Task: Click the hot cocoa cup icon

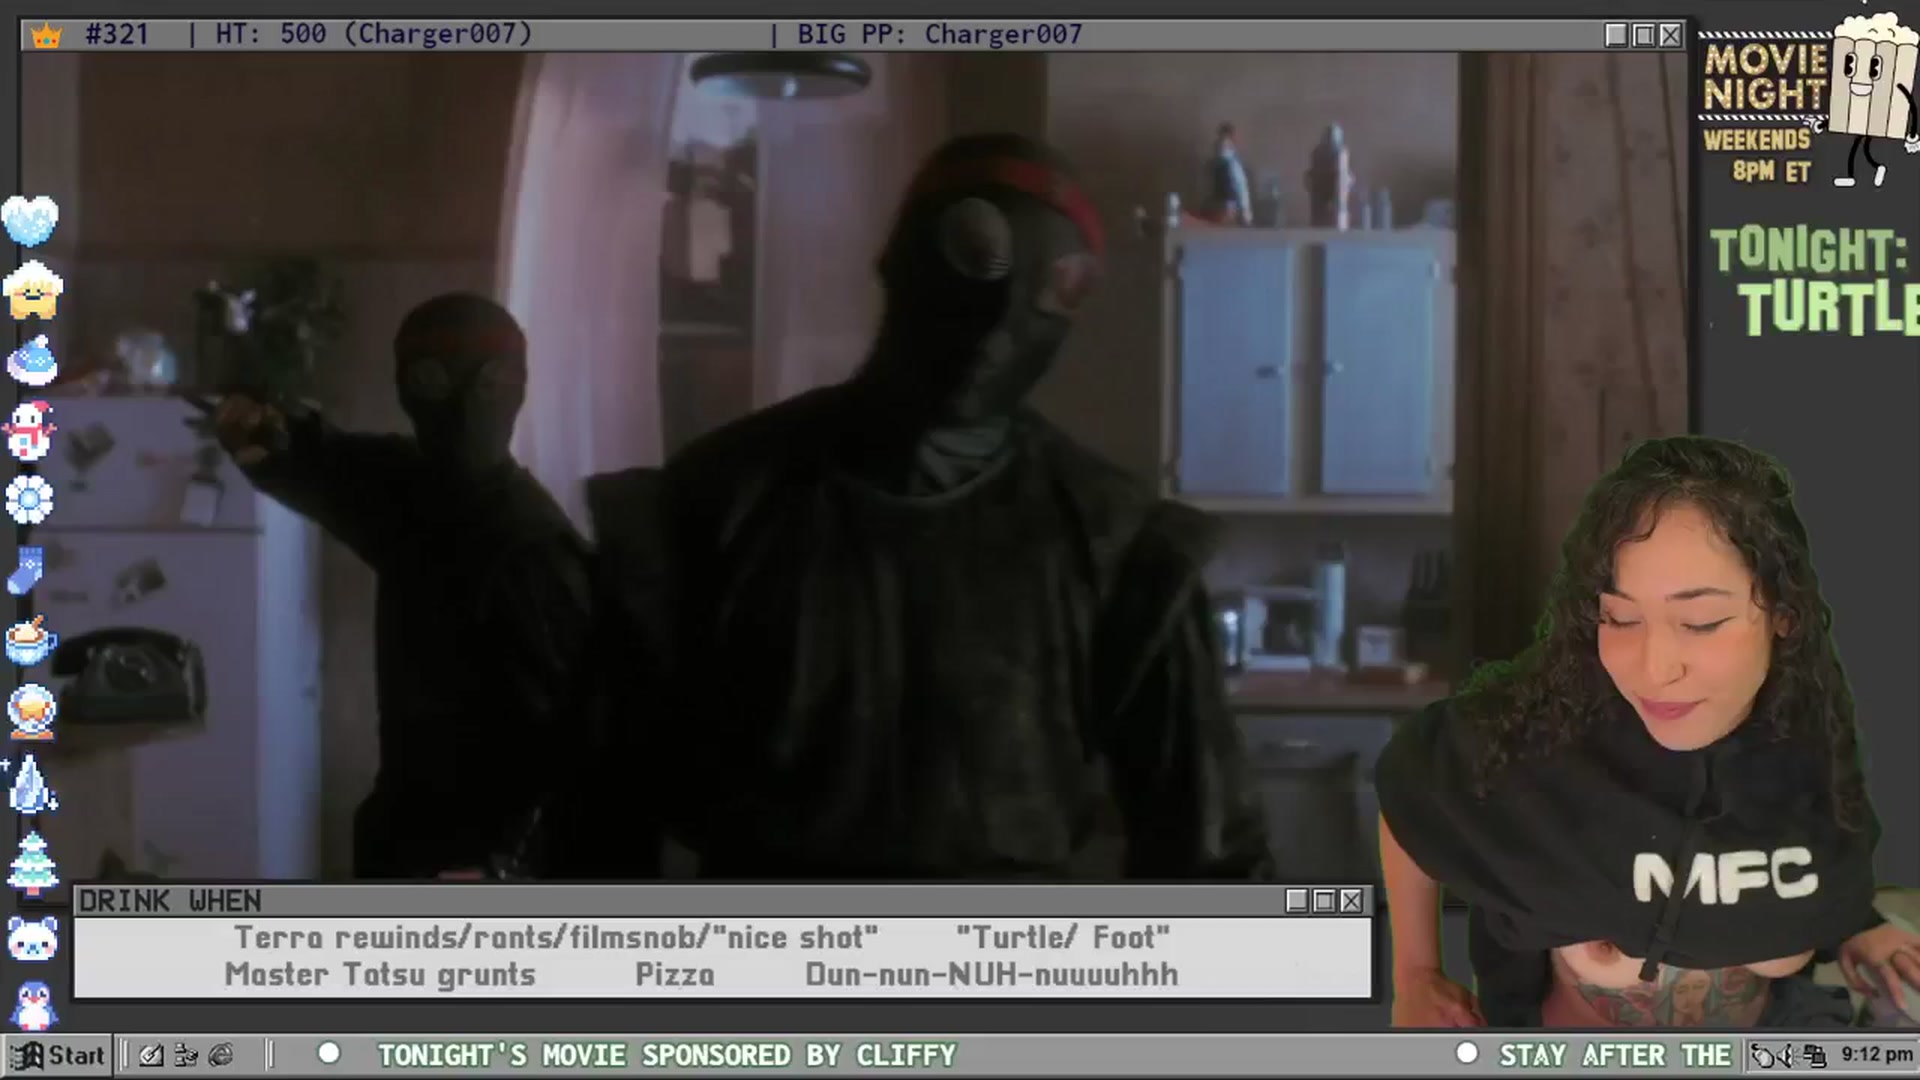Action: (30, 641)
